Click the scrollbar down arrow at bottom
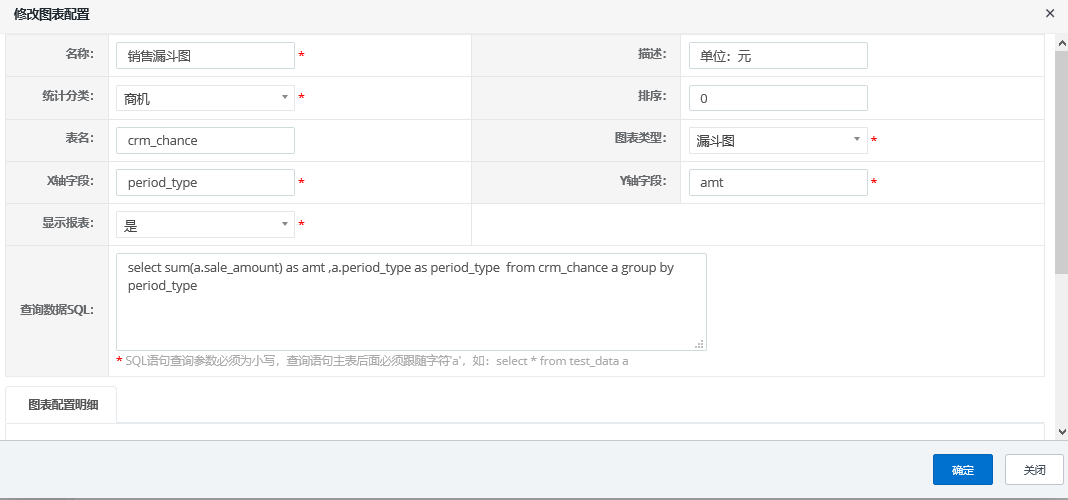1068x500 pixels. pos(1061,431)
